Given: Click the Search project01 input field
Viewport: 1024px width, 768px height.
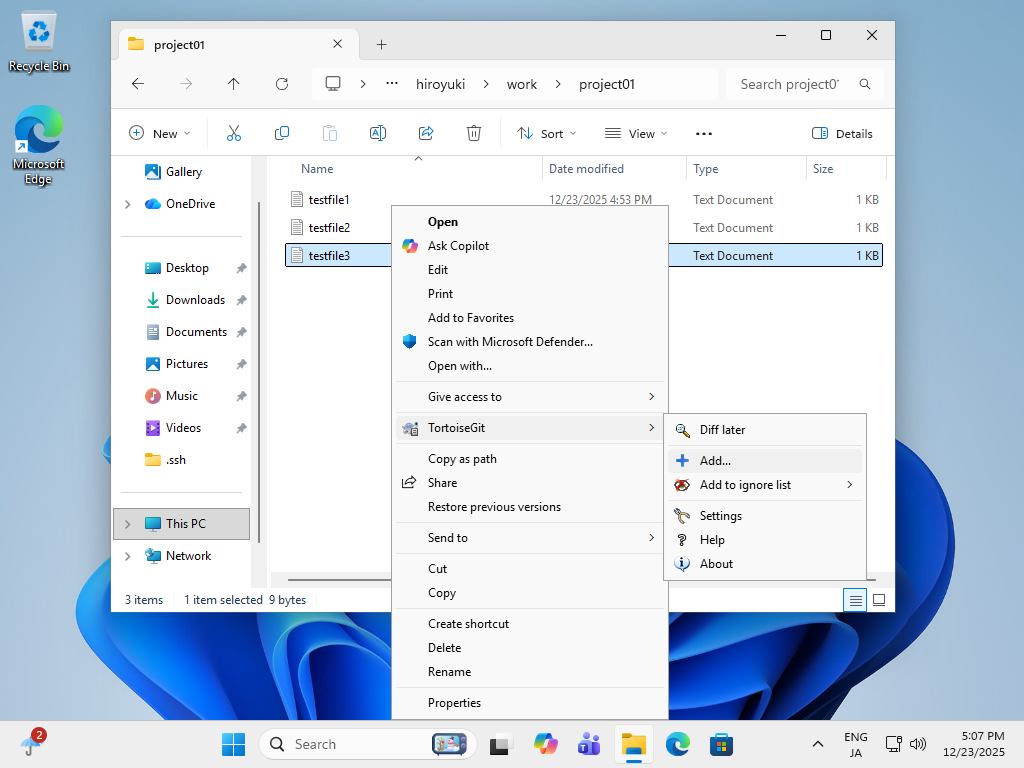Looking at the screenshot, I should (x=790, y=84).
